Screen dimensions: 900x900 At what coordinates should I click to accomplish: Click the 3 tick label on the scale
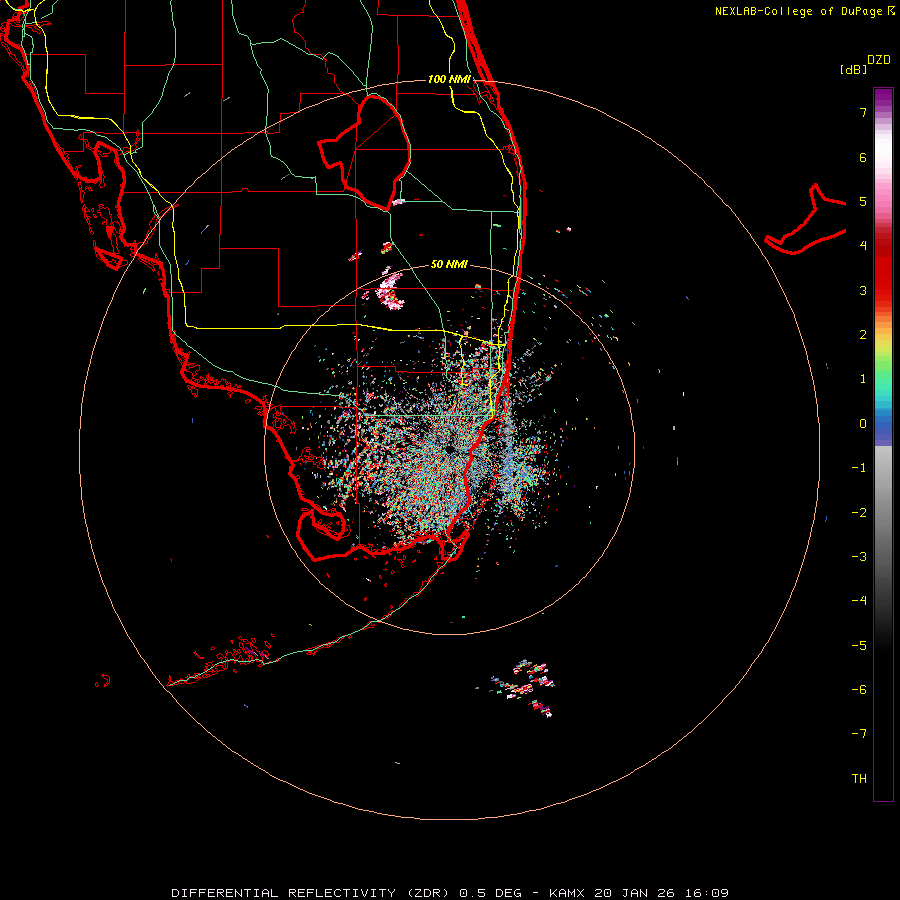coord(863,290)
